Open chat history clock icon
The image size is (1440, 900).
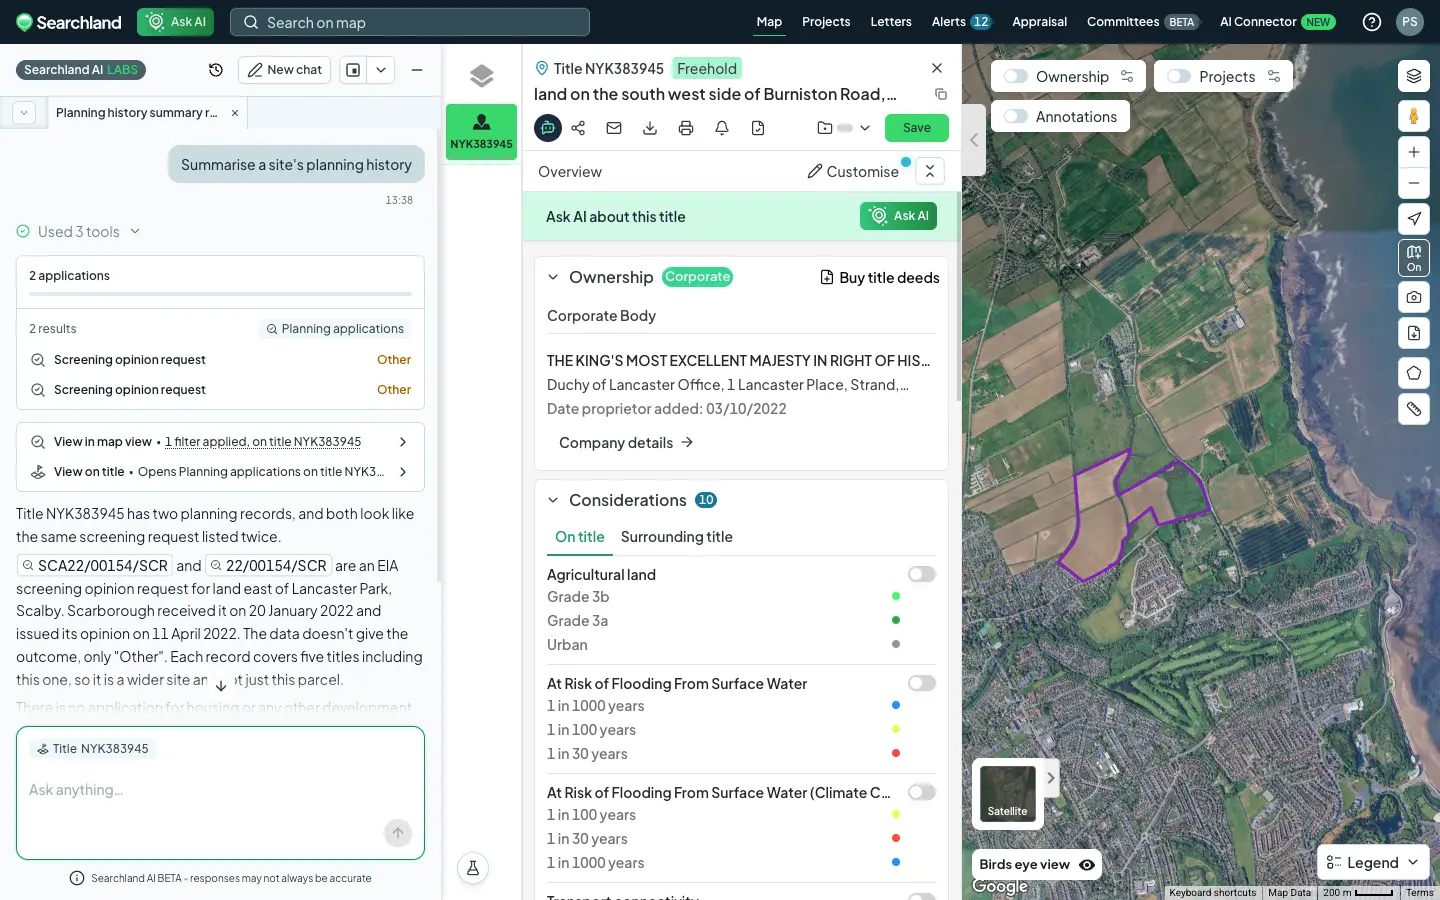[216, 70]
